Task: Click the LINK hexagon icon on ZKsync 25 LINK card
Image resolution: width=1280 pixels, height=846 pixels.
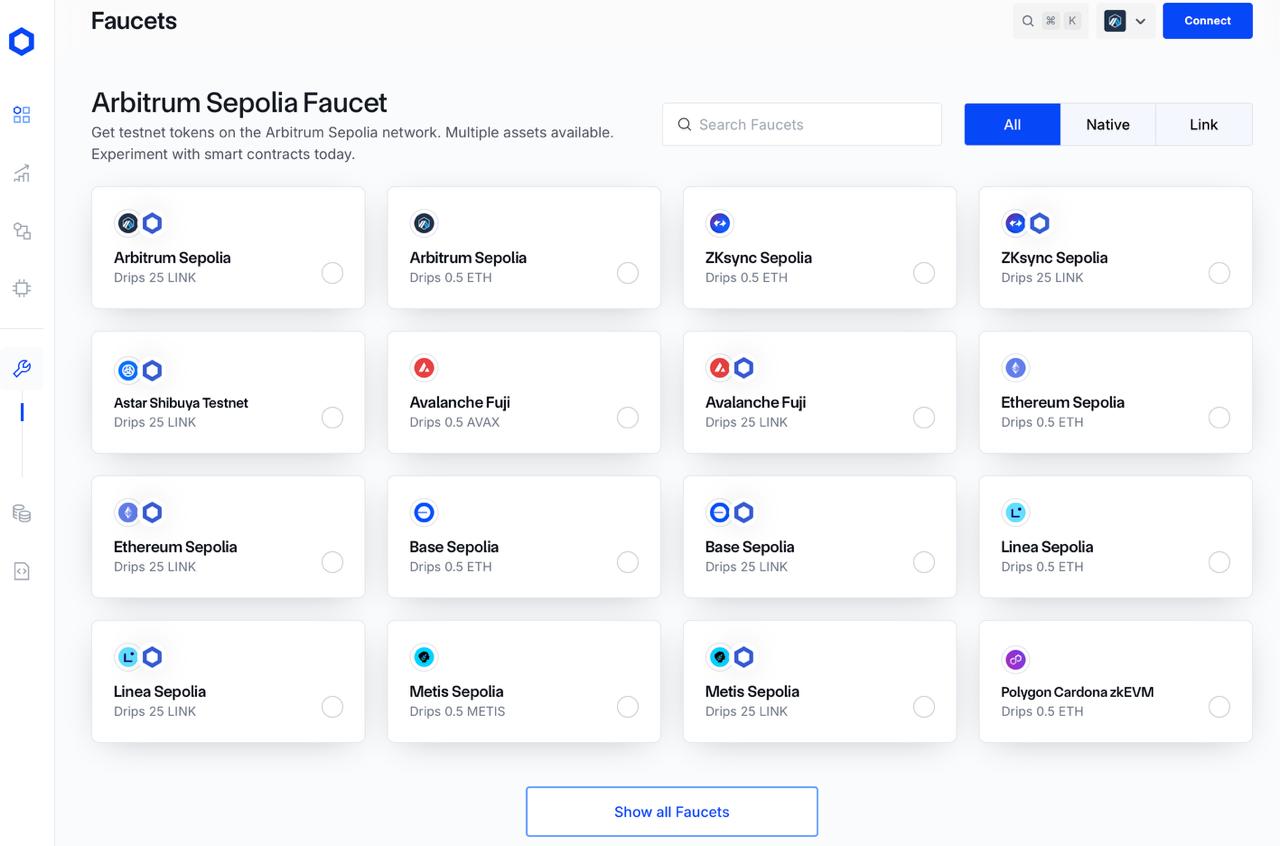Action: [1040, 223]
